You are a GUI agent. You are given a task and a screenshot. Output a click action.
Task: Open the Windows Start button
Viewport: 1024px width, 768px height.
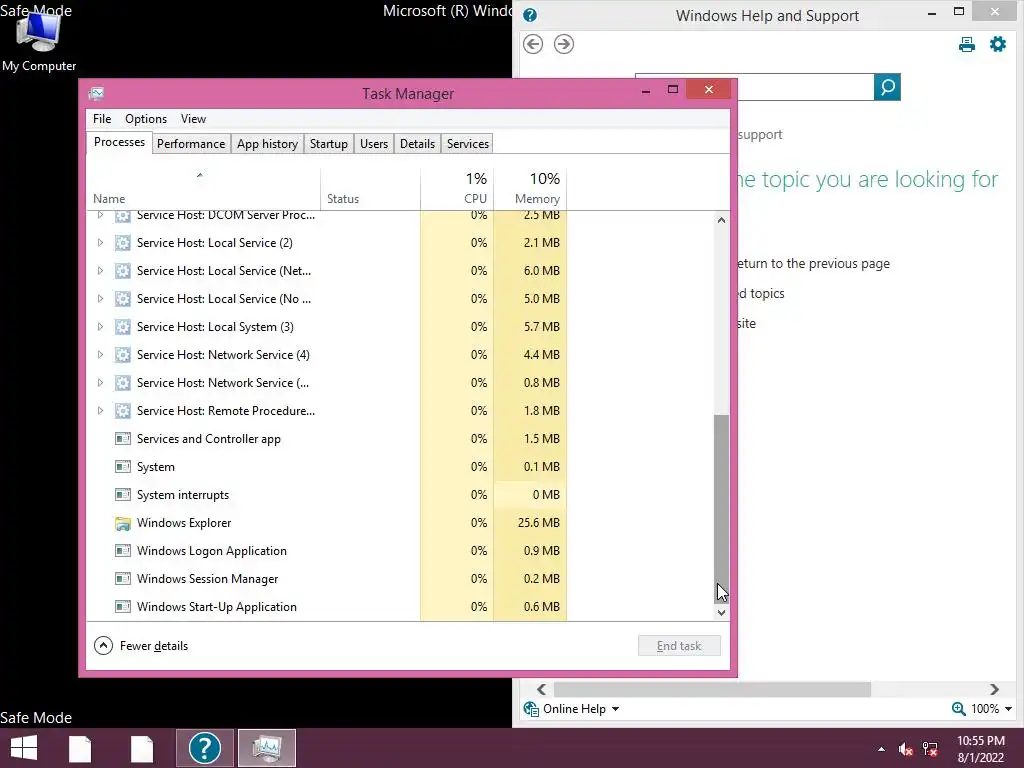click(x=24, y=748)
